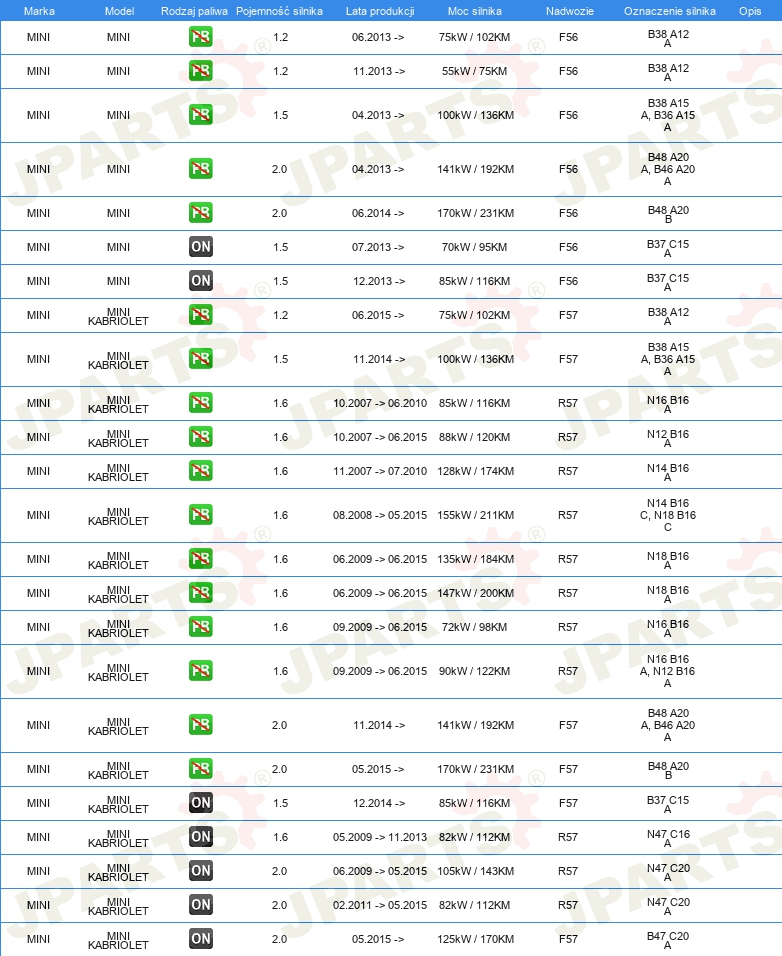
Task: Select the 125kW / 170KM power cell
Action: click(x=475, y=940)
